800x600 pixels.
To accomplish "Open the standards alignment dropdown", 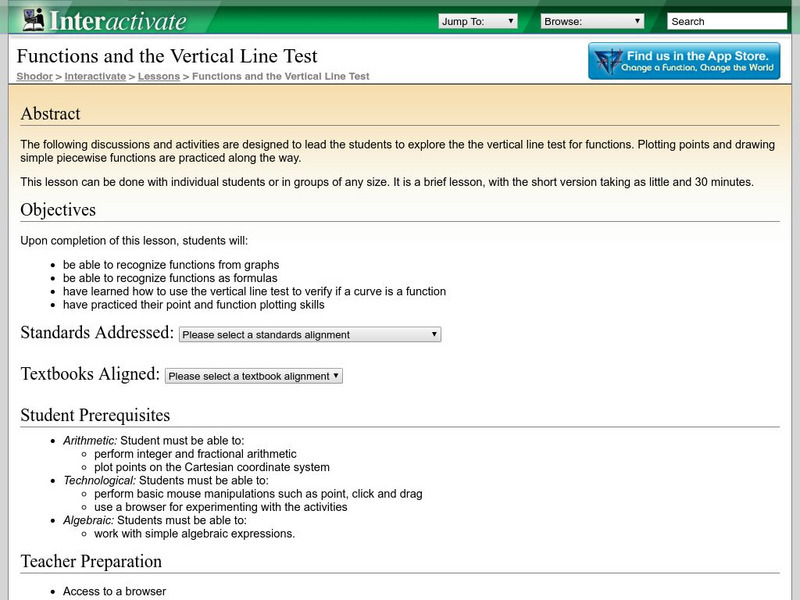I will 310,335.
